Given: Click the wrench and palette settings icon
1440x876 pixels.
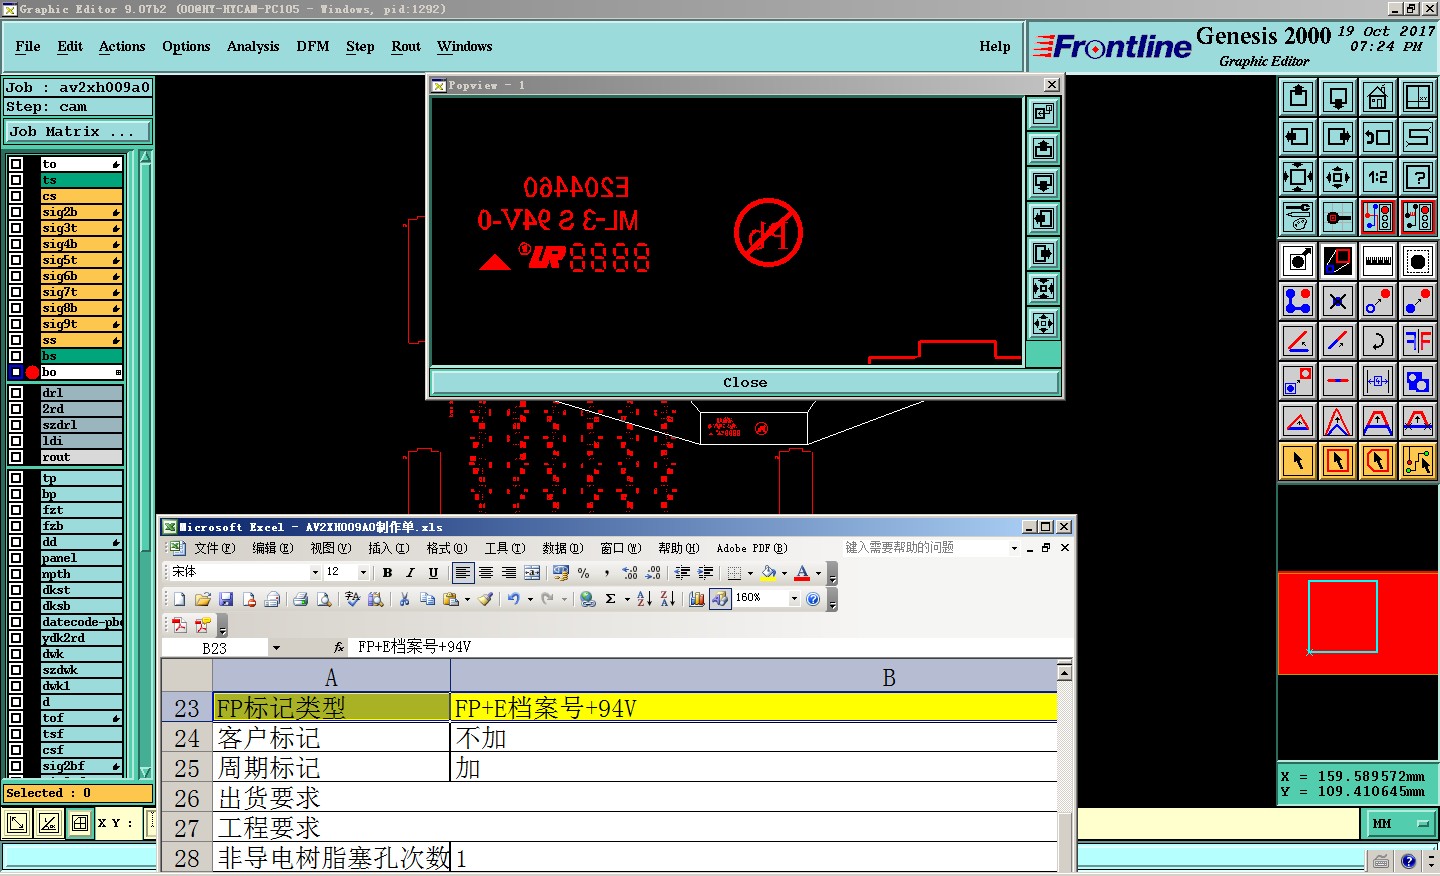Looking at the screenshot, I should click(1298, 217).
